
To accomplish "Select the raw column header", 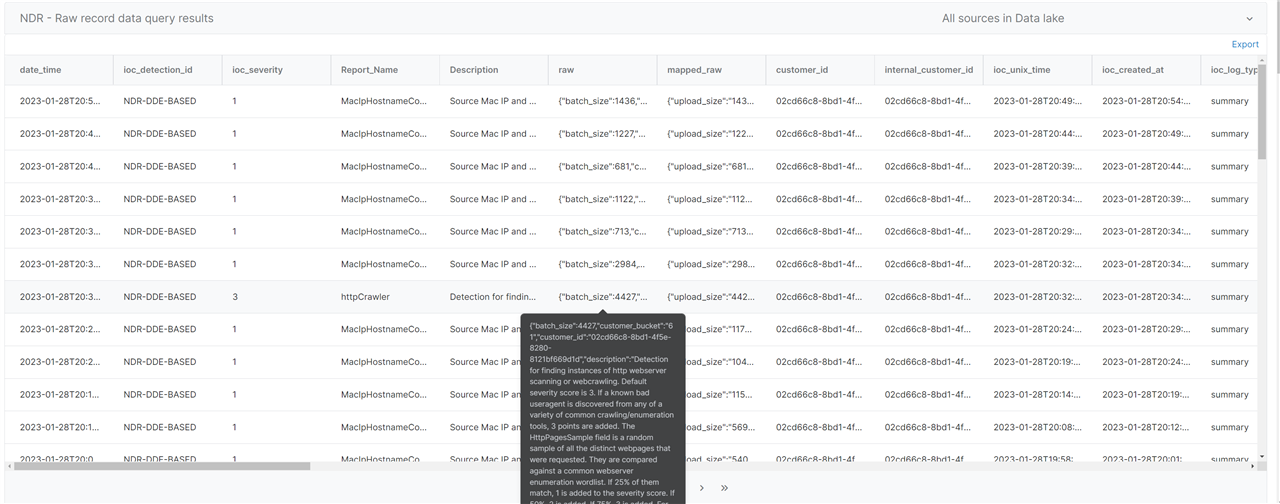I will pos(566,70).
